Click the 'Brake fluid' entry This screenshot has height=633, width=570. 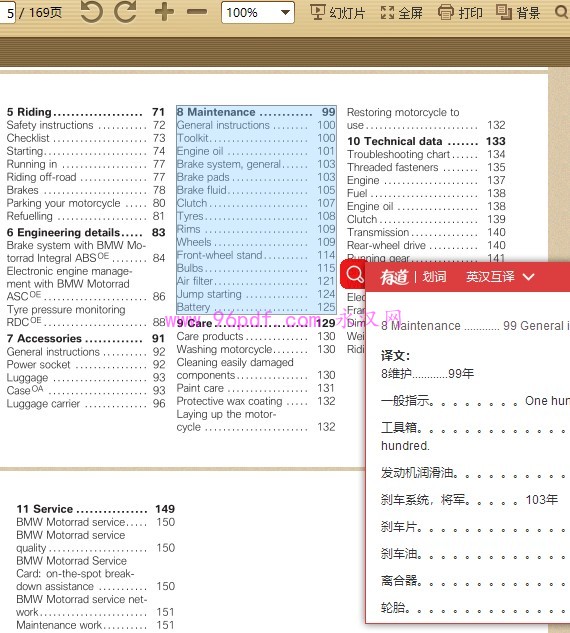(x=256, y=190)
